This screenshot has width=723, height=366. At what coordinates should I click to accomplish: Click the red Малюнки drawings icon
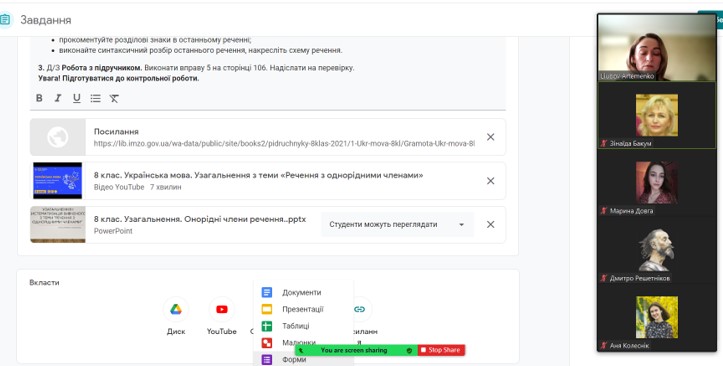267,342
